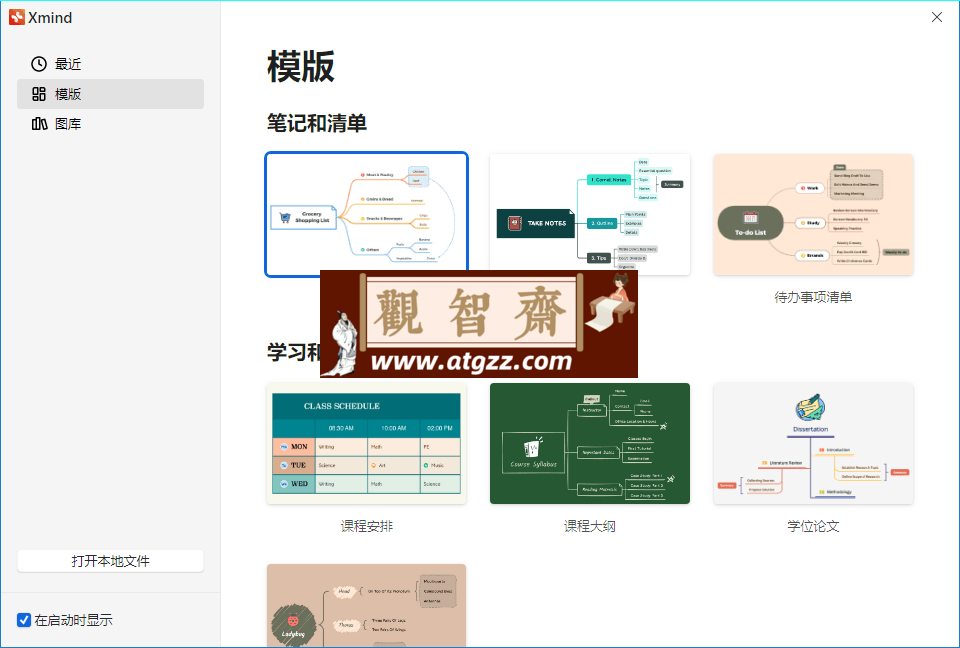
Task: Open the 图库 (Gallery) section
Action: [x=110, y=124]
